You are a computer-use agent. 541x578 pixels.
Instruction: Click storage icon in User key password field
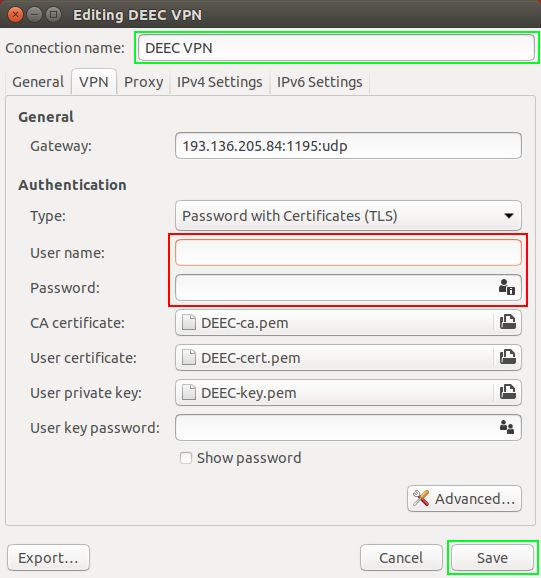pyautogui.click(x=507, y=427)
